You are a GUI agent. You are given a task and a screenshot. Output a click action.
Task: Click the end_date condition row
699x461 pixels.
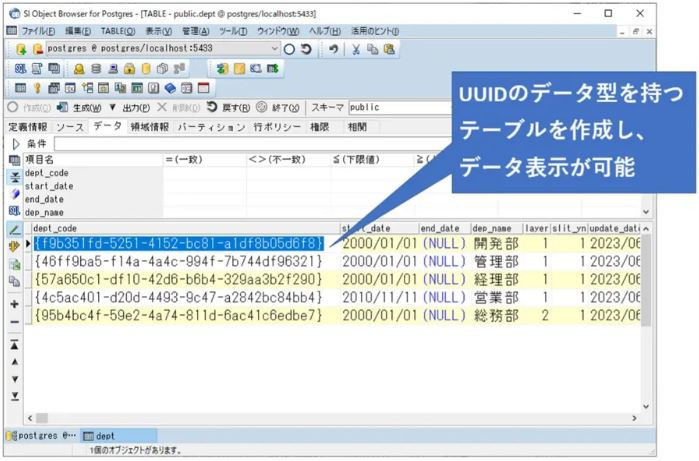(x=333, y=199)
